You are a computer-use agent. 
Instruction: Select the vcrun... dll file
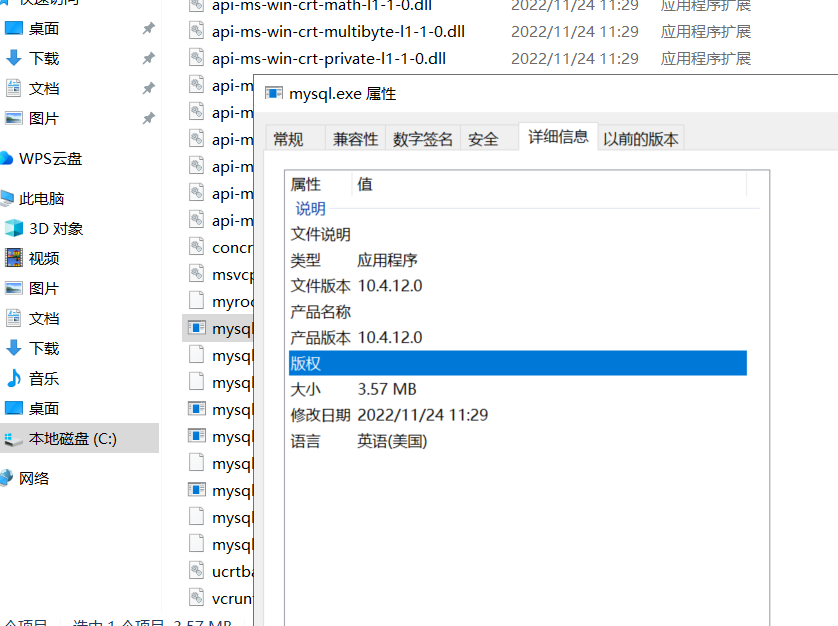click(x=232, y=599)
